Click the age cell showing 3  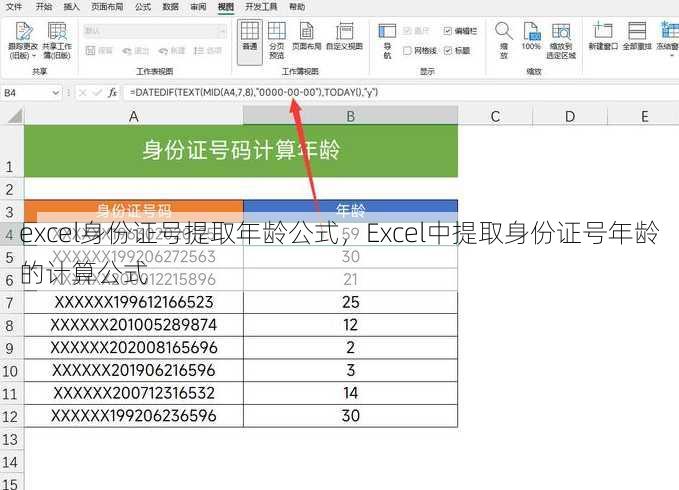point(350,371)
